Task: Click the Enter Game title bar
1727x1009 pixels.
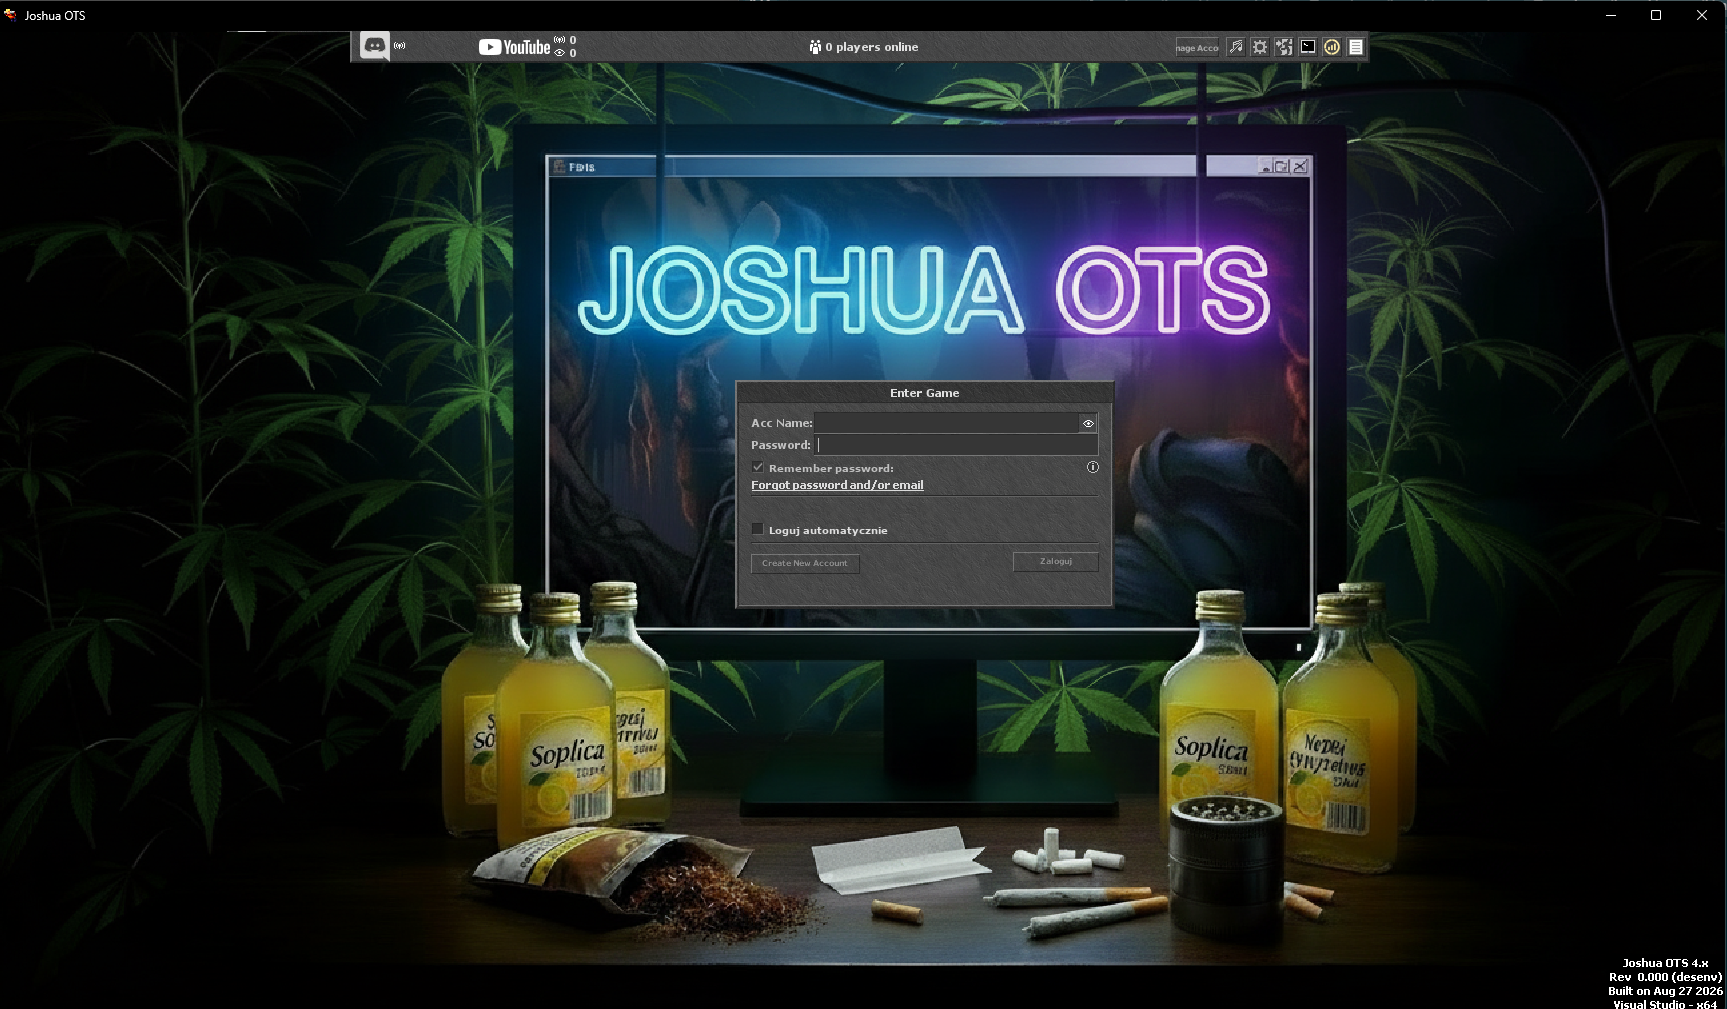Action: tap(924, 393)
